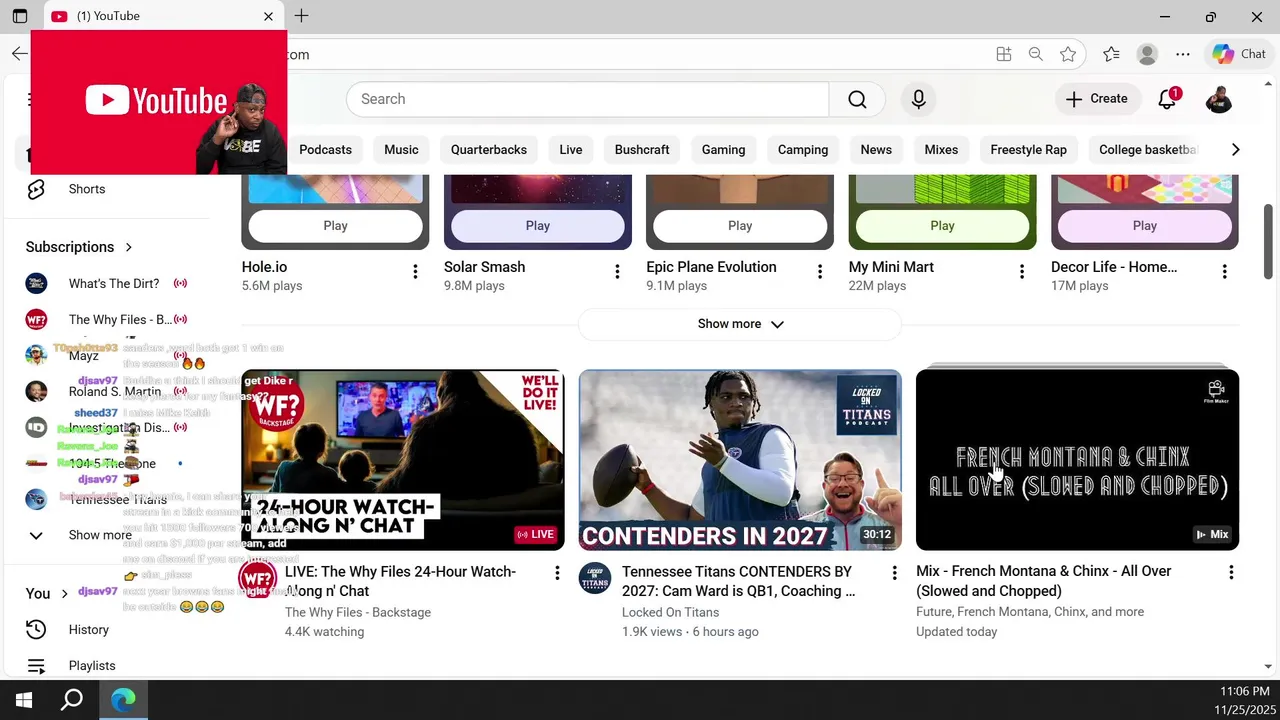This screenshot has width=1280, height=720.
Task: Open account avatar menu
Action: (1218, 99)
